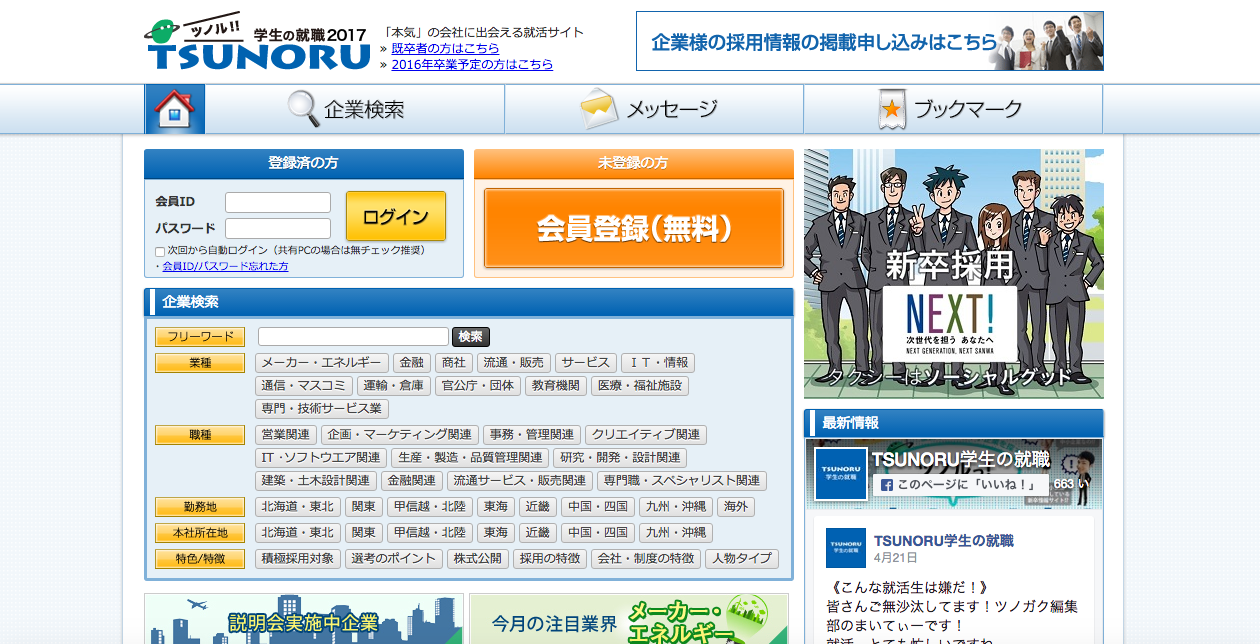
Task: Open the メッセージ navigation tab
Action: click(x=654, y=109)
